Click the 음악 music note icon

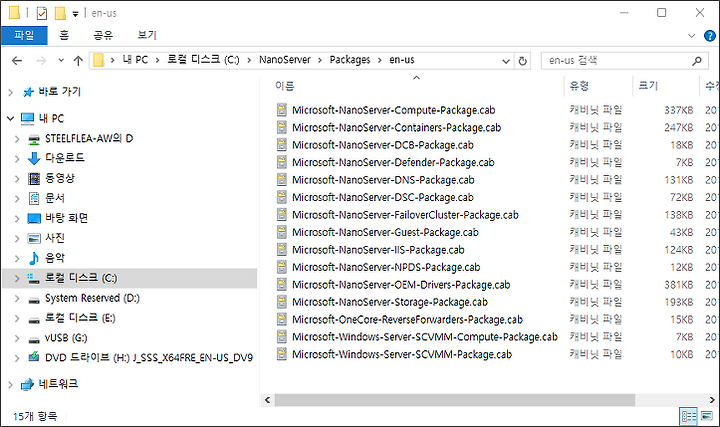[34, 258]
